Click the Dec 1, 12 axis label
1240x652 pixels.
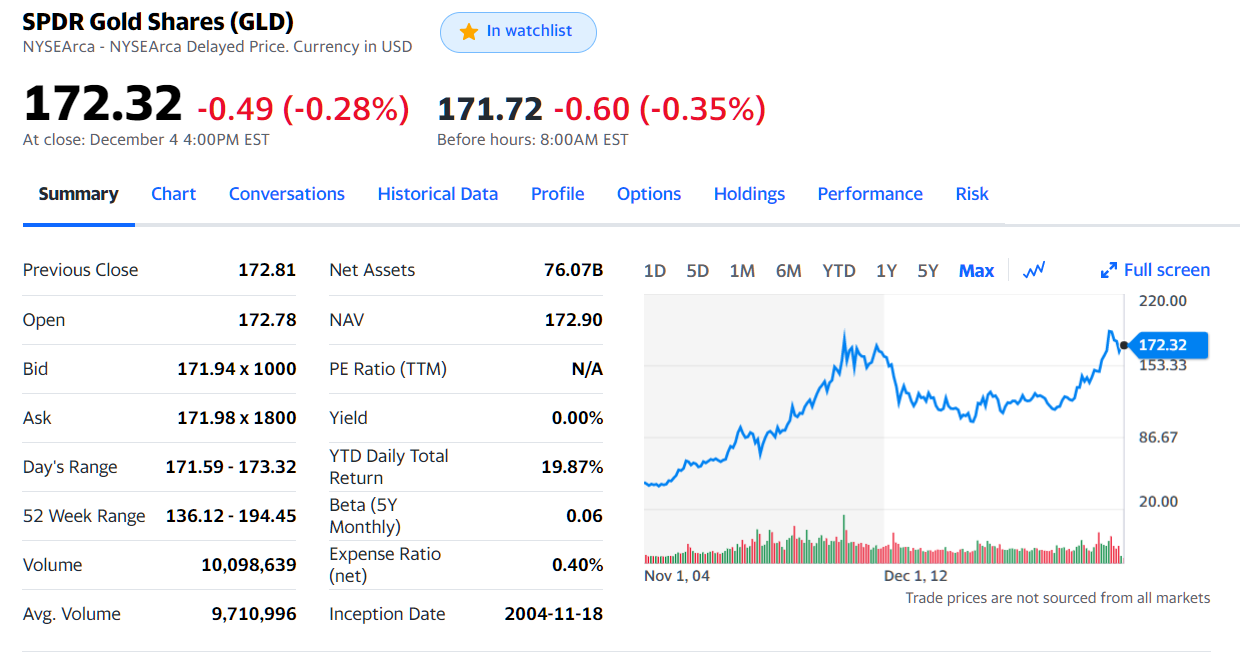pos(915,576)
